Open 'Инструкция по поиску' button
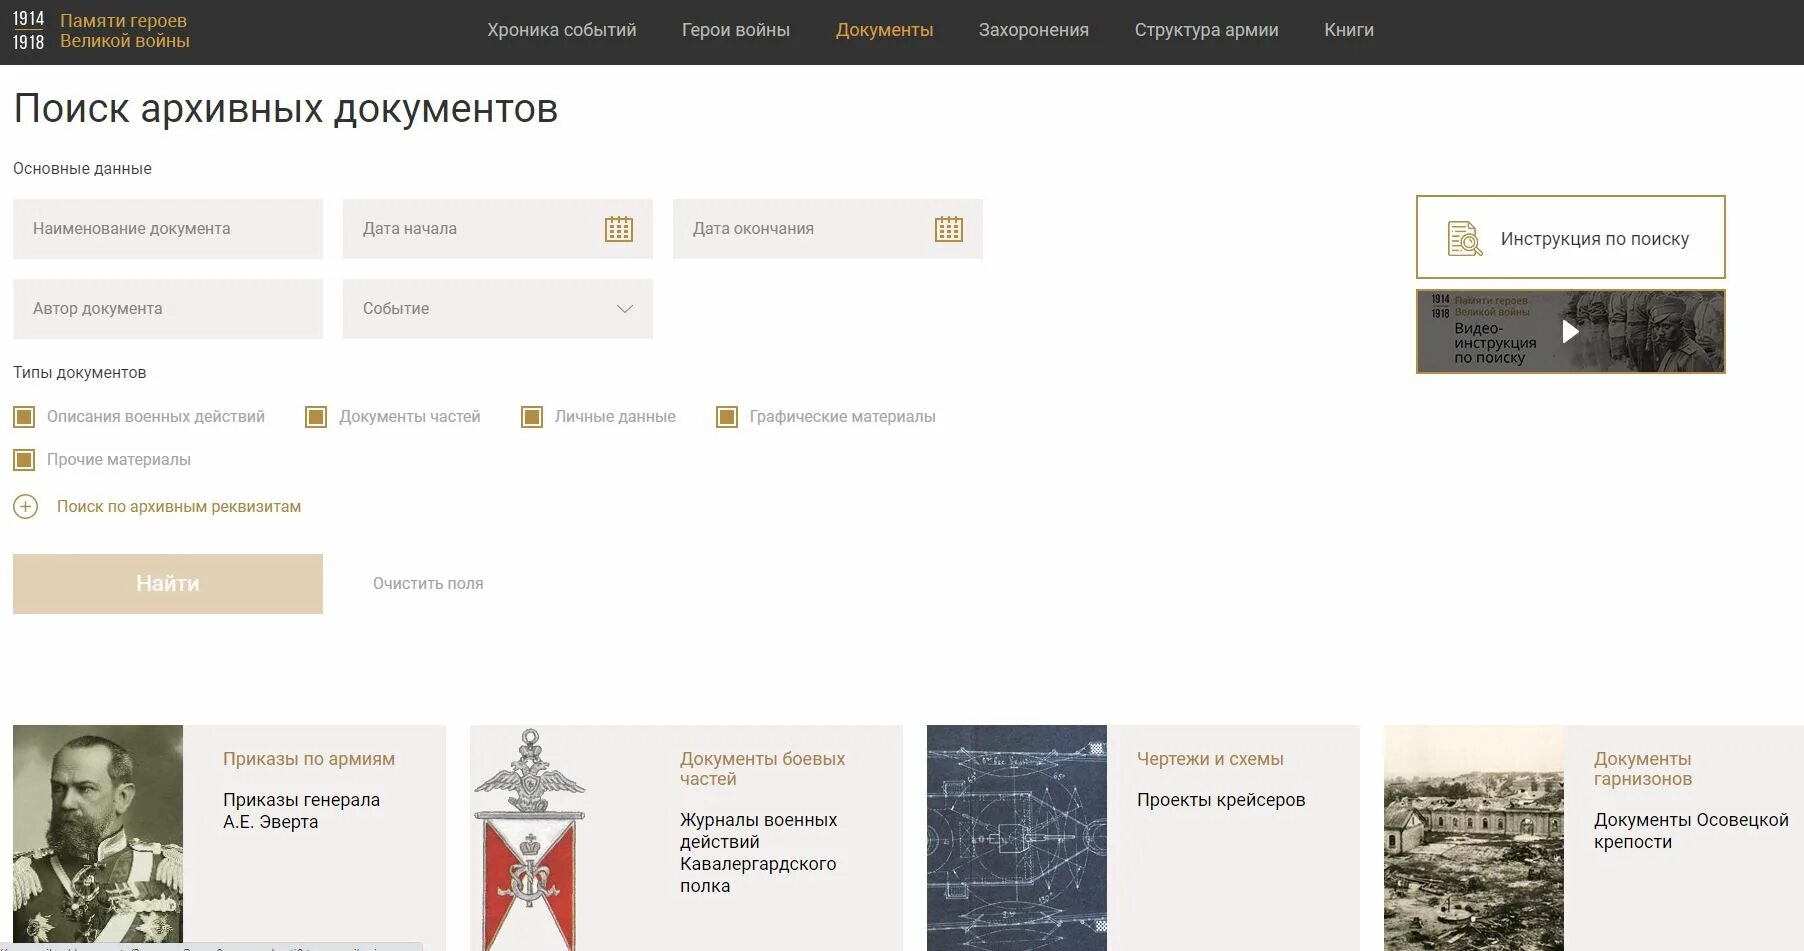The height and width of the screenshot is (951, 1804). [1571, 237]
